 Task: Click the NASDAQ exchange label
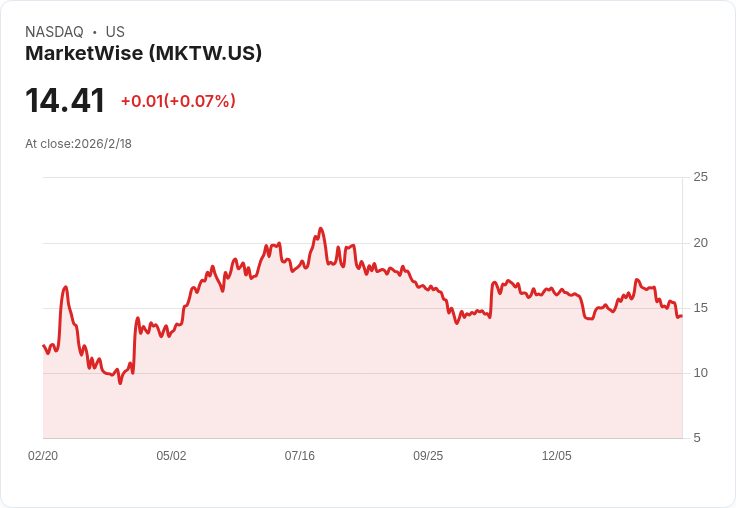pos(54,32)
